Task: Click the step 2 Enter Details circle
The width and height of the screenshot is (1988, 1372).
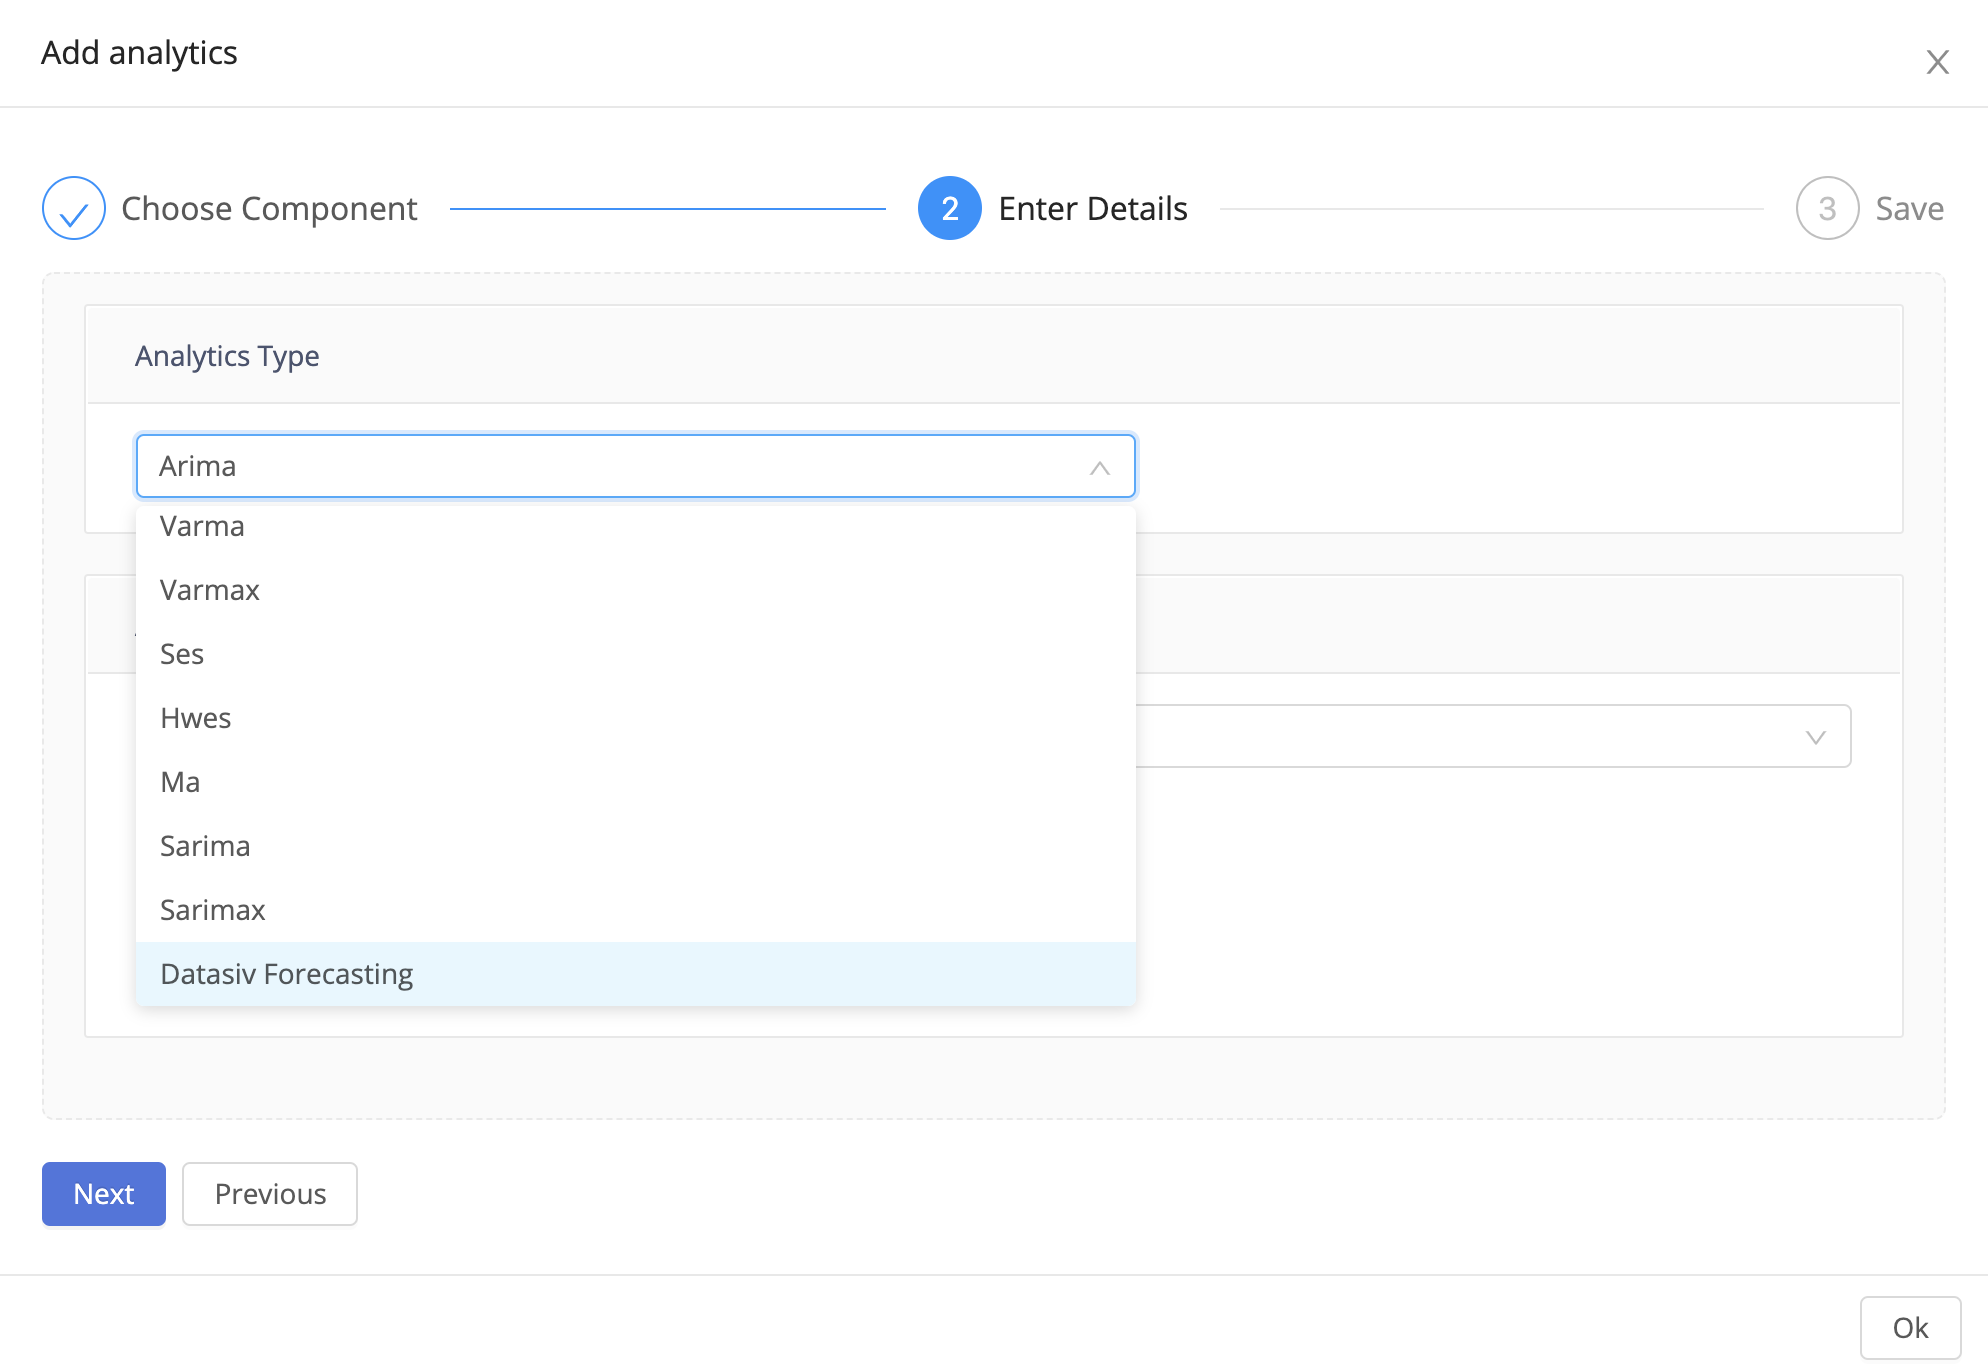Action: [949, 208]
